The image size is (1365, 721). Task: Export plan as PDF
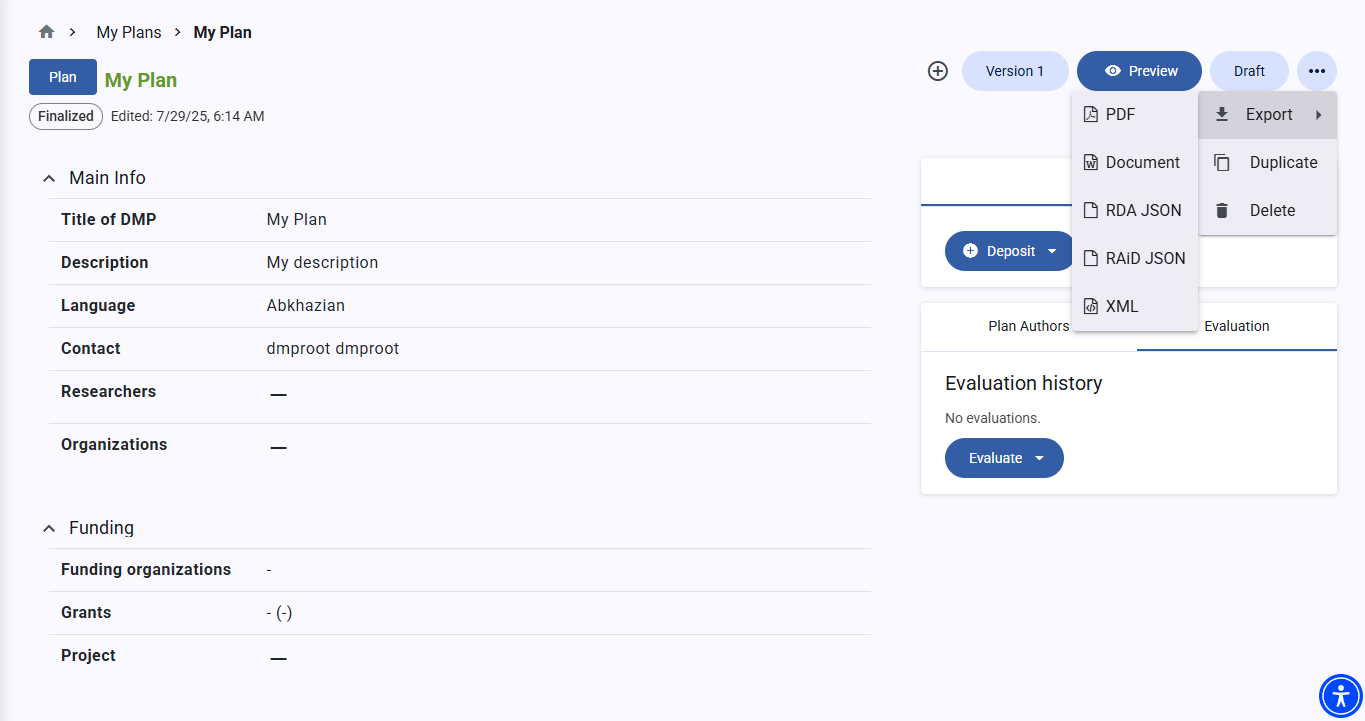1120,115
